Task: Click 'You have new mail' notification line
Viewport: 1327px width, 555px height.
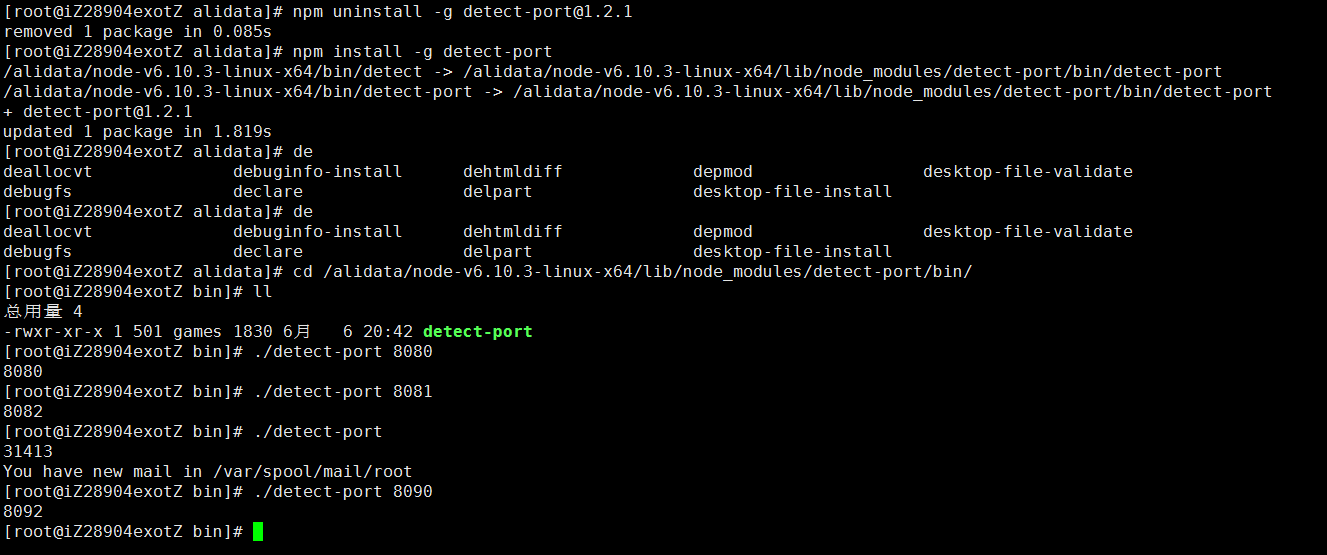Action: 208,471
